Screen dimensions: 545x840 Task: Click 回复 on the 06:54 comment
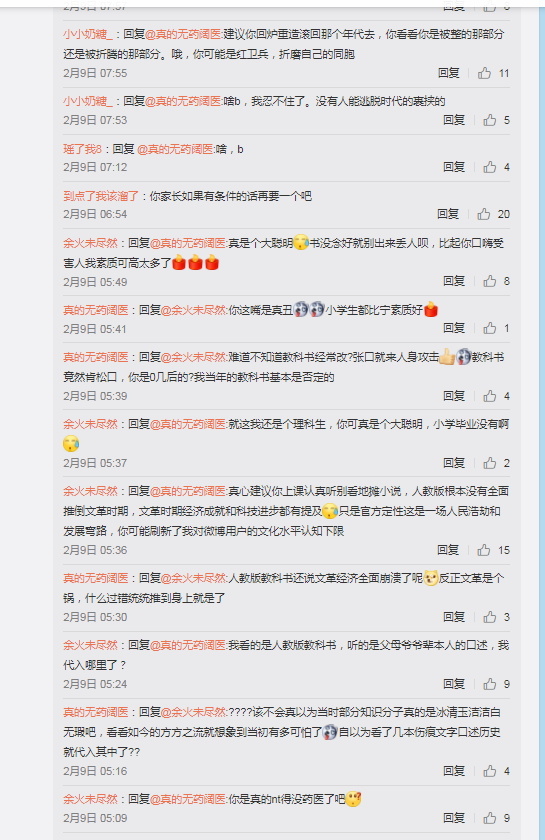448,214
